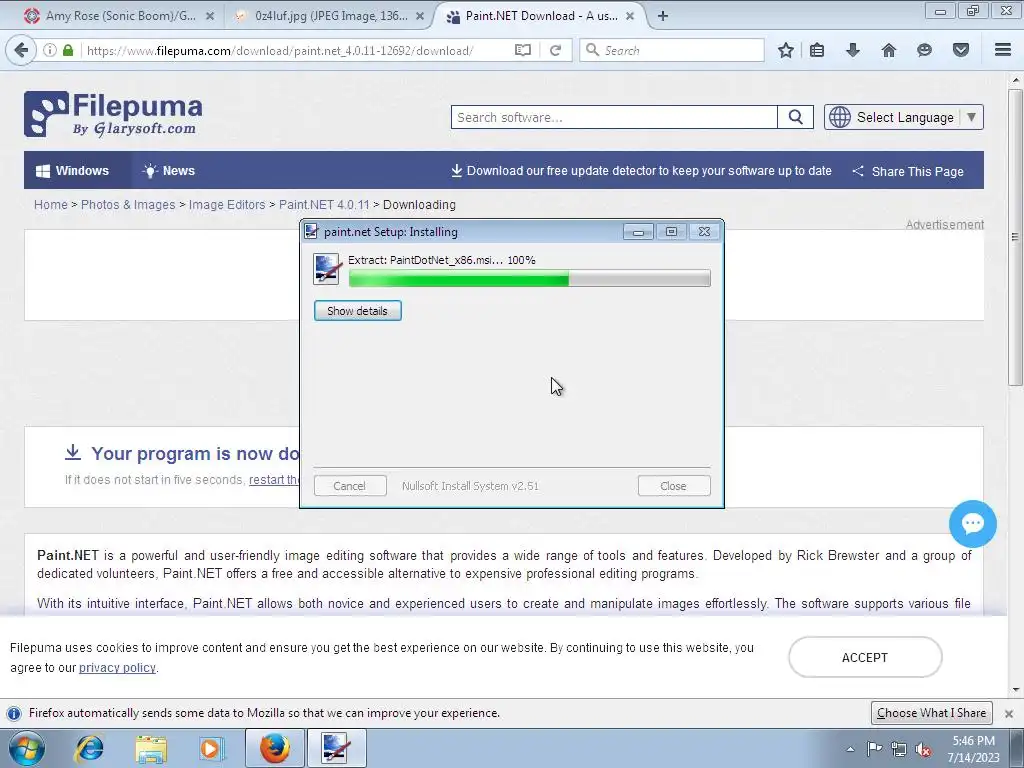This screenshot has height=768, width=1024.
Task: Focus the Search software field
Action: coord(614,118)
